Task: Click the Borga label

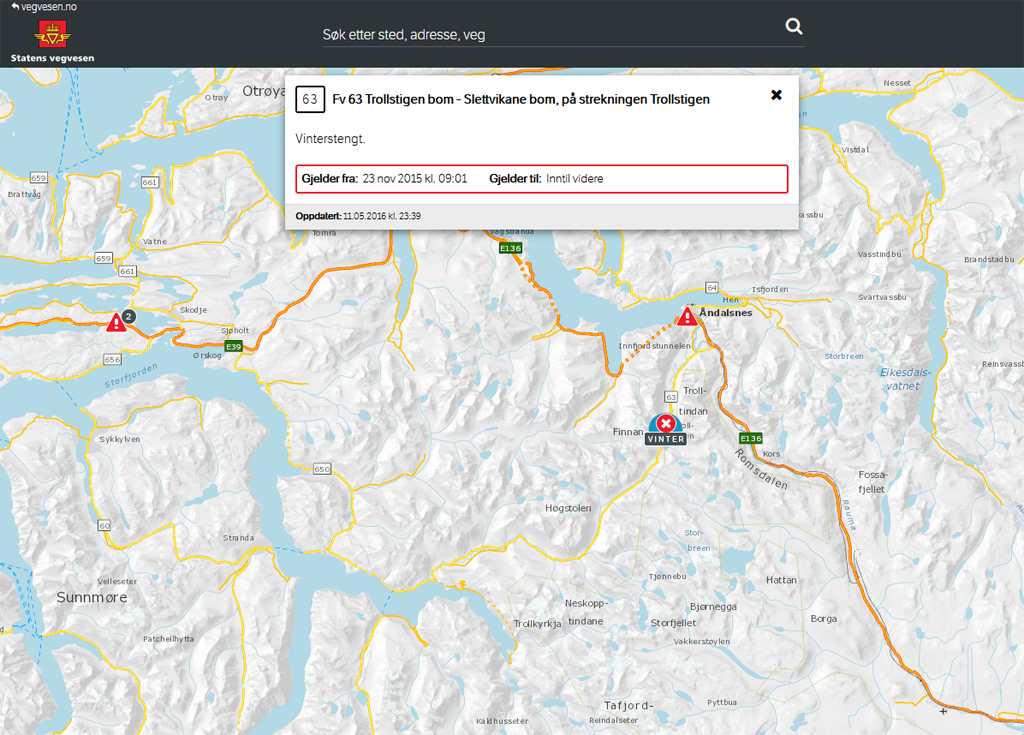Action: (x=824, y=619)
